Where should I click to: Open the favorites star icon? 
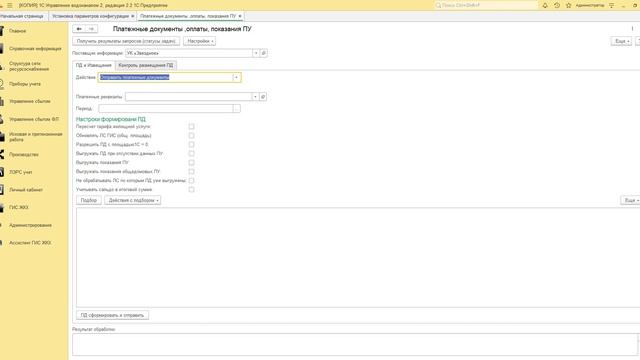coord(569,5)
